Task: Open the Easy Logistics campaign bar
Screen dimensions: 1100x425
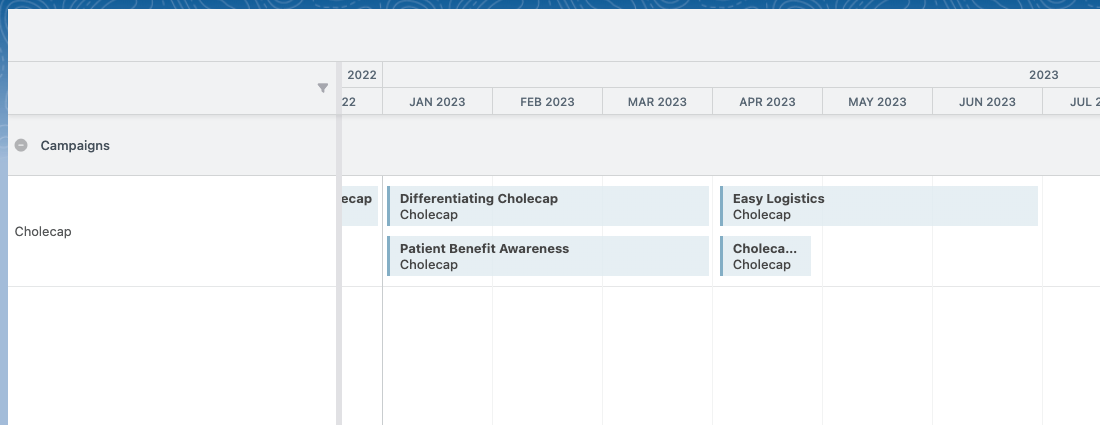Action: [879, 206]
